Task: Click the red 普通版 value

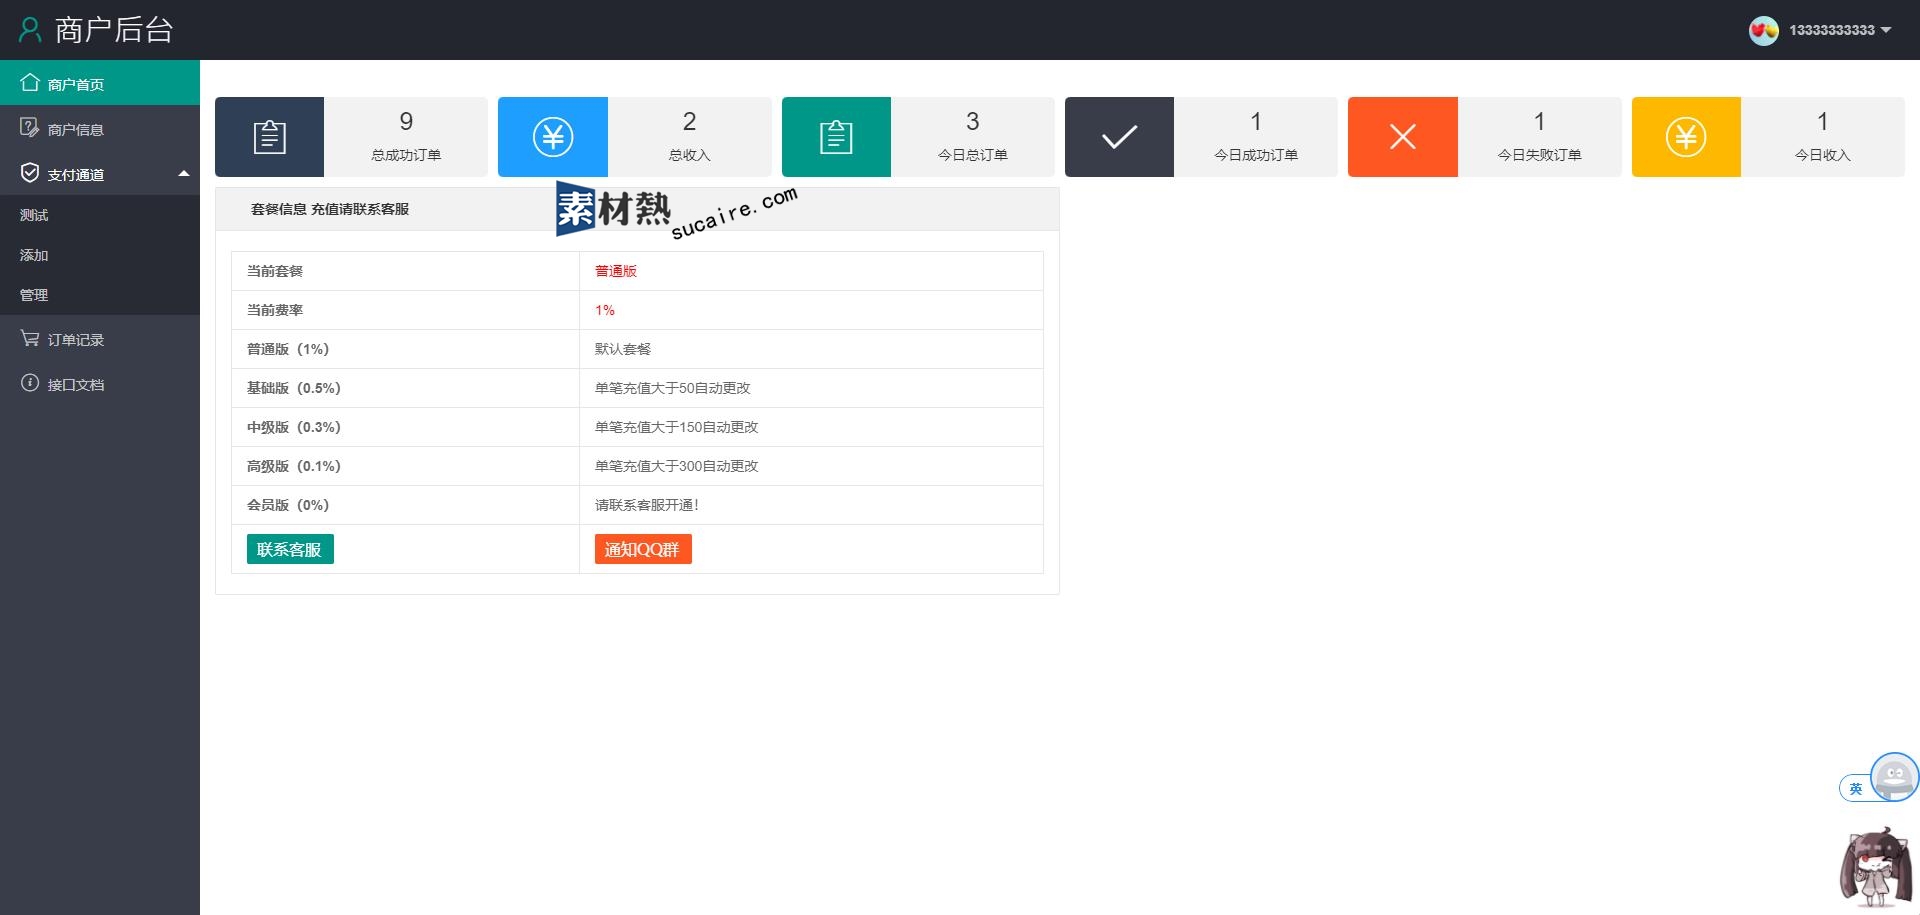Action: click(616, 271)
